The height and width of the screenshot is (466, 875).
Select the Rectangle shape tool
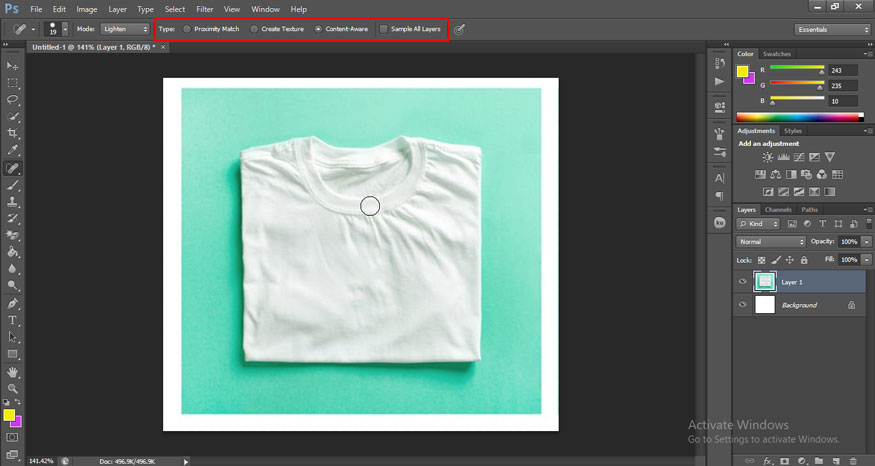pyautogui.click(x=12, y=354)
